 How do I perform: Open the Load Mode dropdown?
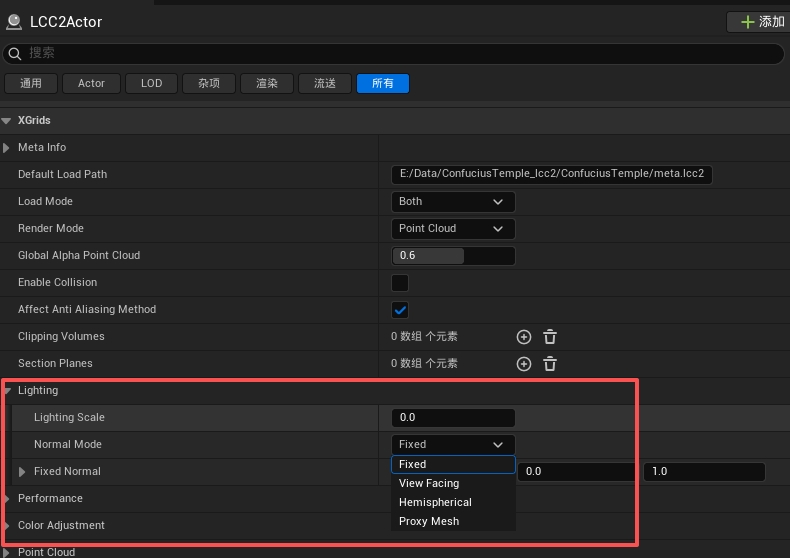click(x=453, y=202)
